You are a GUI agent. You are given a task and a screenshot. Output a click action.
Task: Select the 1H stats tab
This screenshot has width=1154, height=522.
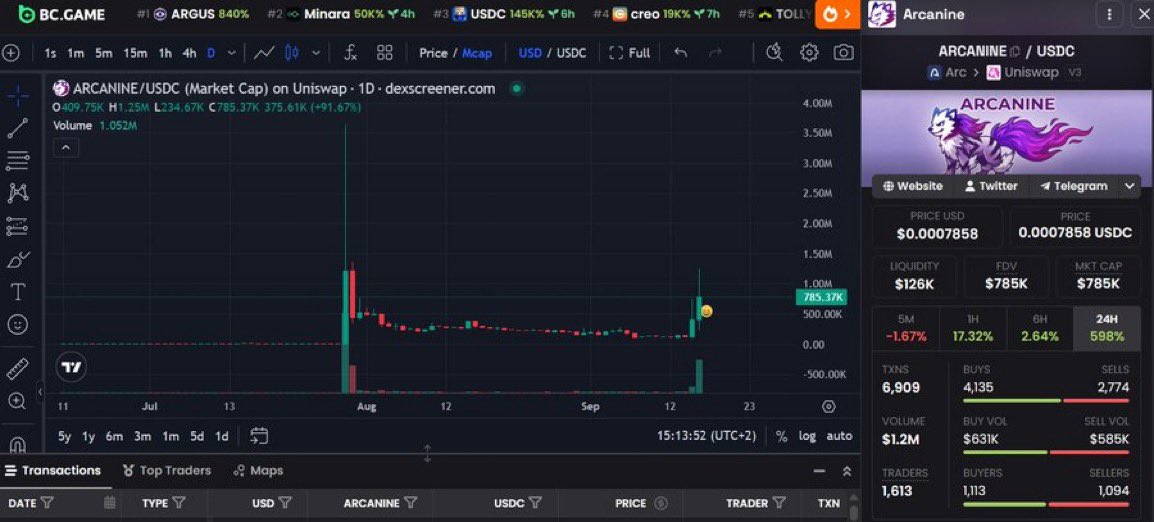coord(972,328)
